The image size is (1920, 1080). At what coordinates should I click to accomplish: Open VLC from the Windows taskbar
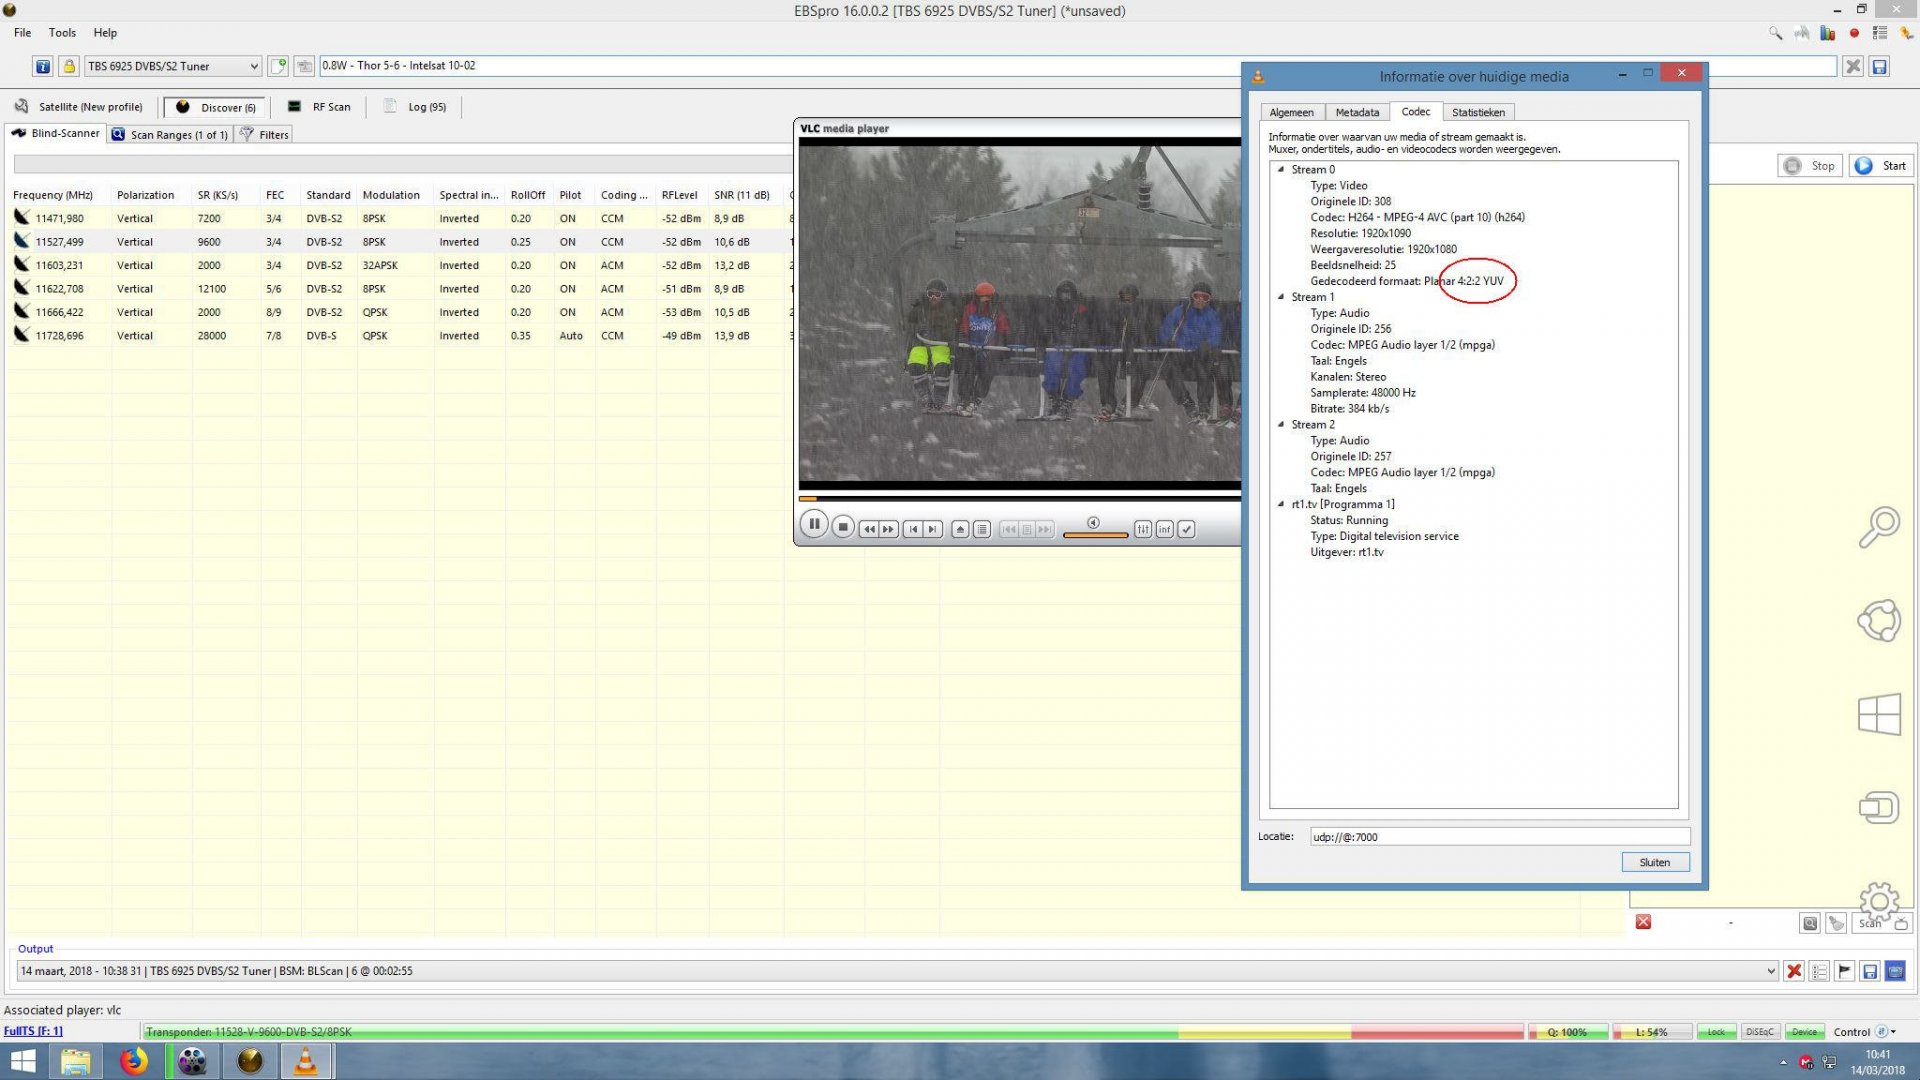pyautogui.click(x=306, y=1061)
